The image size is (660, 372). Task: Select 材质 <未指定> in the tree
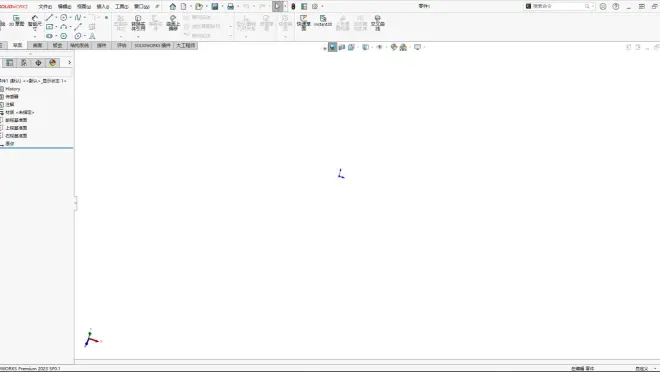(20, 112)
